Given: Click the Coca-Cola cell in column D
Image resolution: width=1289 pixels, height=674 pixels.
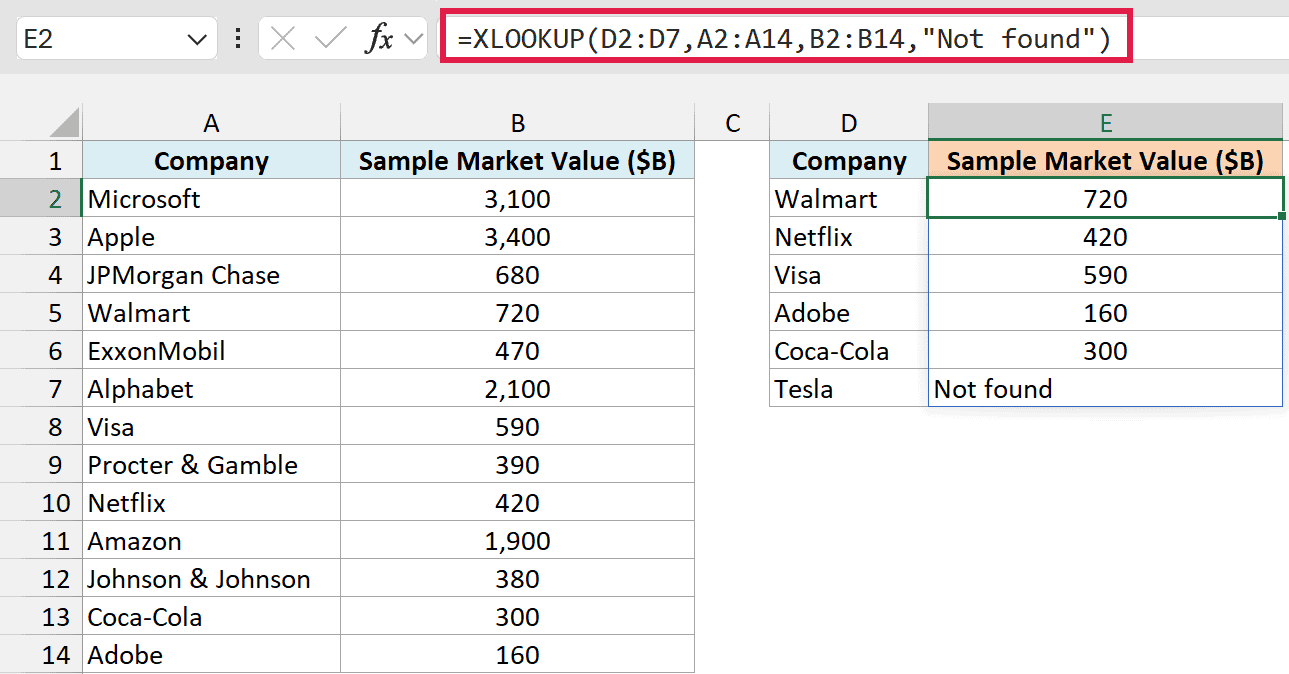Looking at the screenshot, I should [848, 351].
